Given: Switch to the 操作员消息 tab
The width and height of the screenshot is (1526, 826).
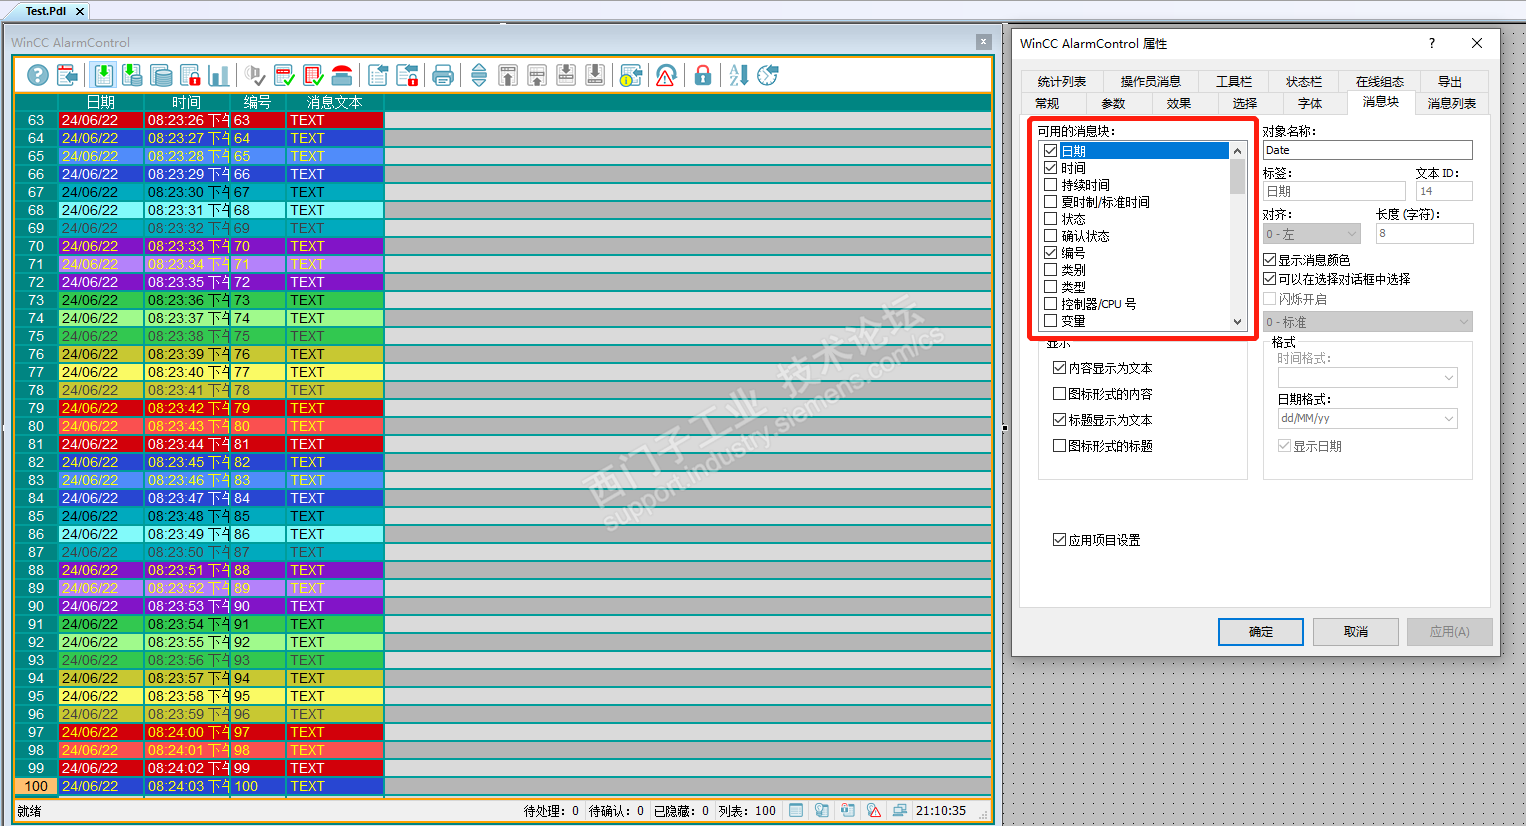Looking at the screenshot, I should coord(1150,82).
